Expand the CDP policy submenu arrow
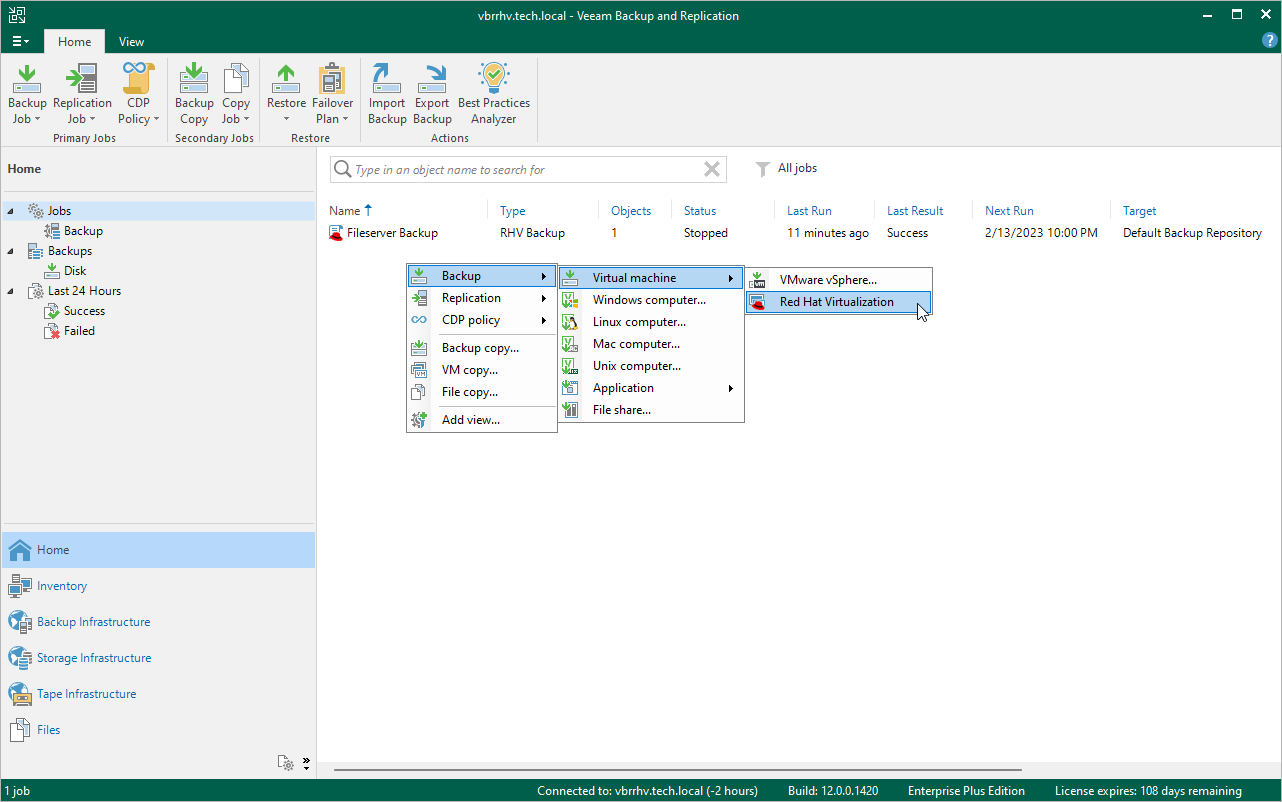 [x=544, y=320]
